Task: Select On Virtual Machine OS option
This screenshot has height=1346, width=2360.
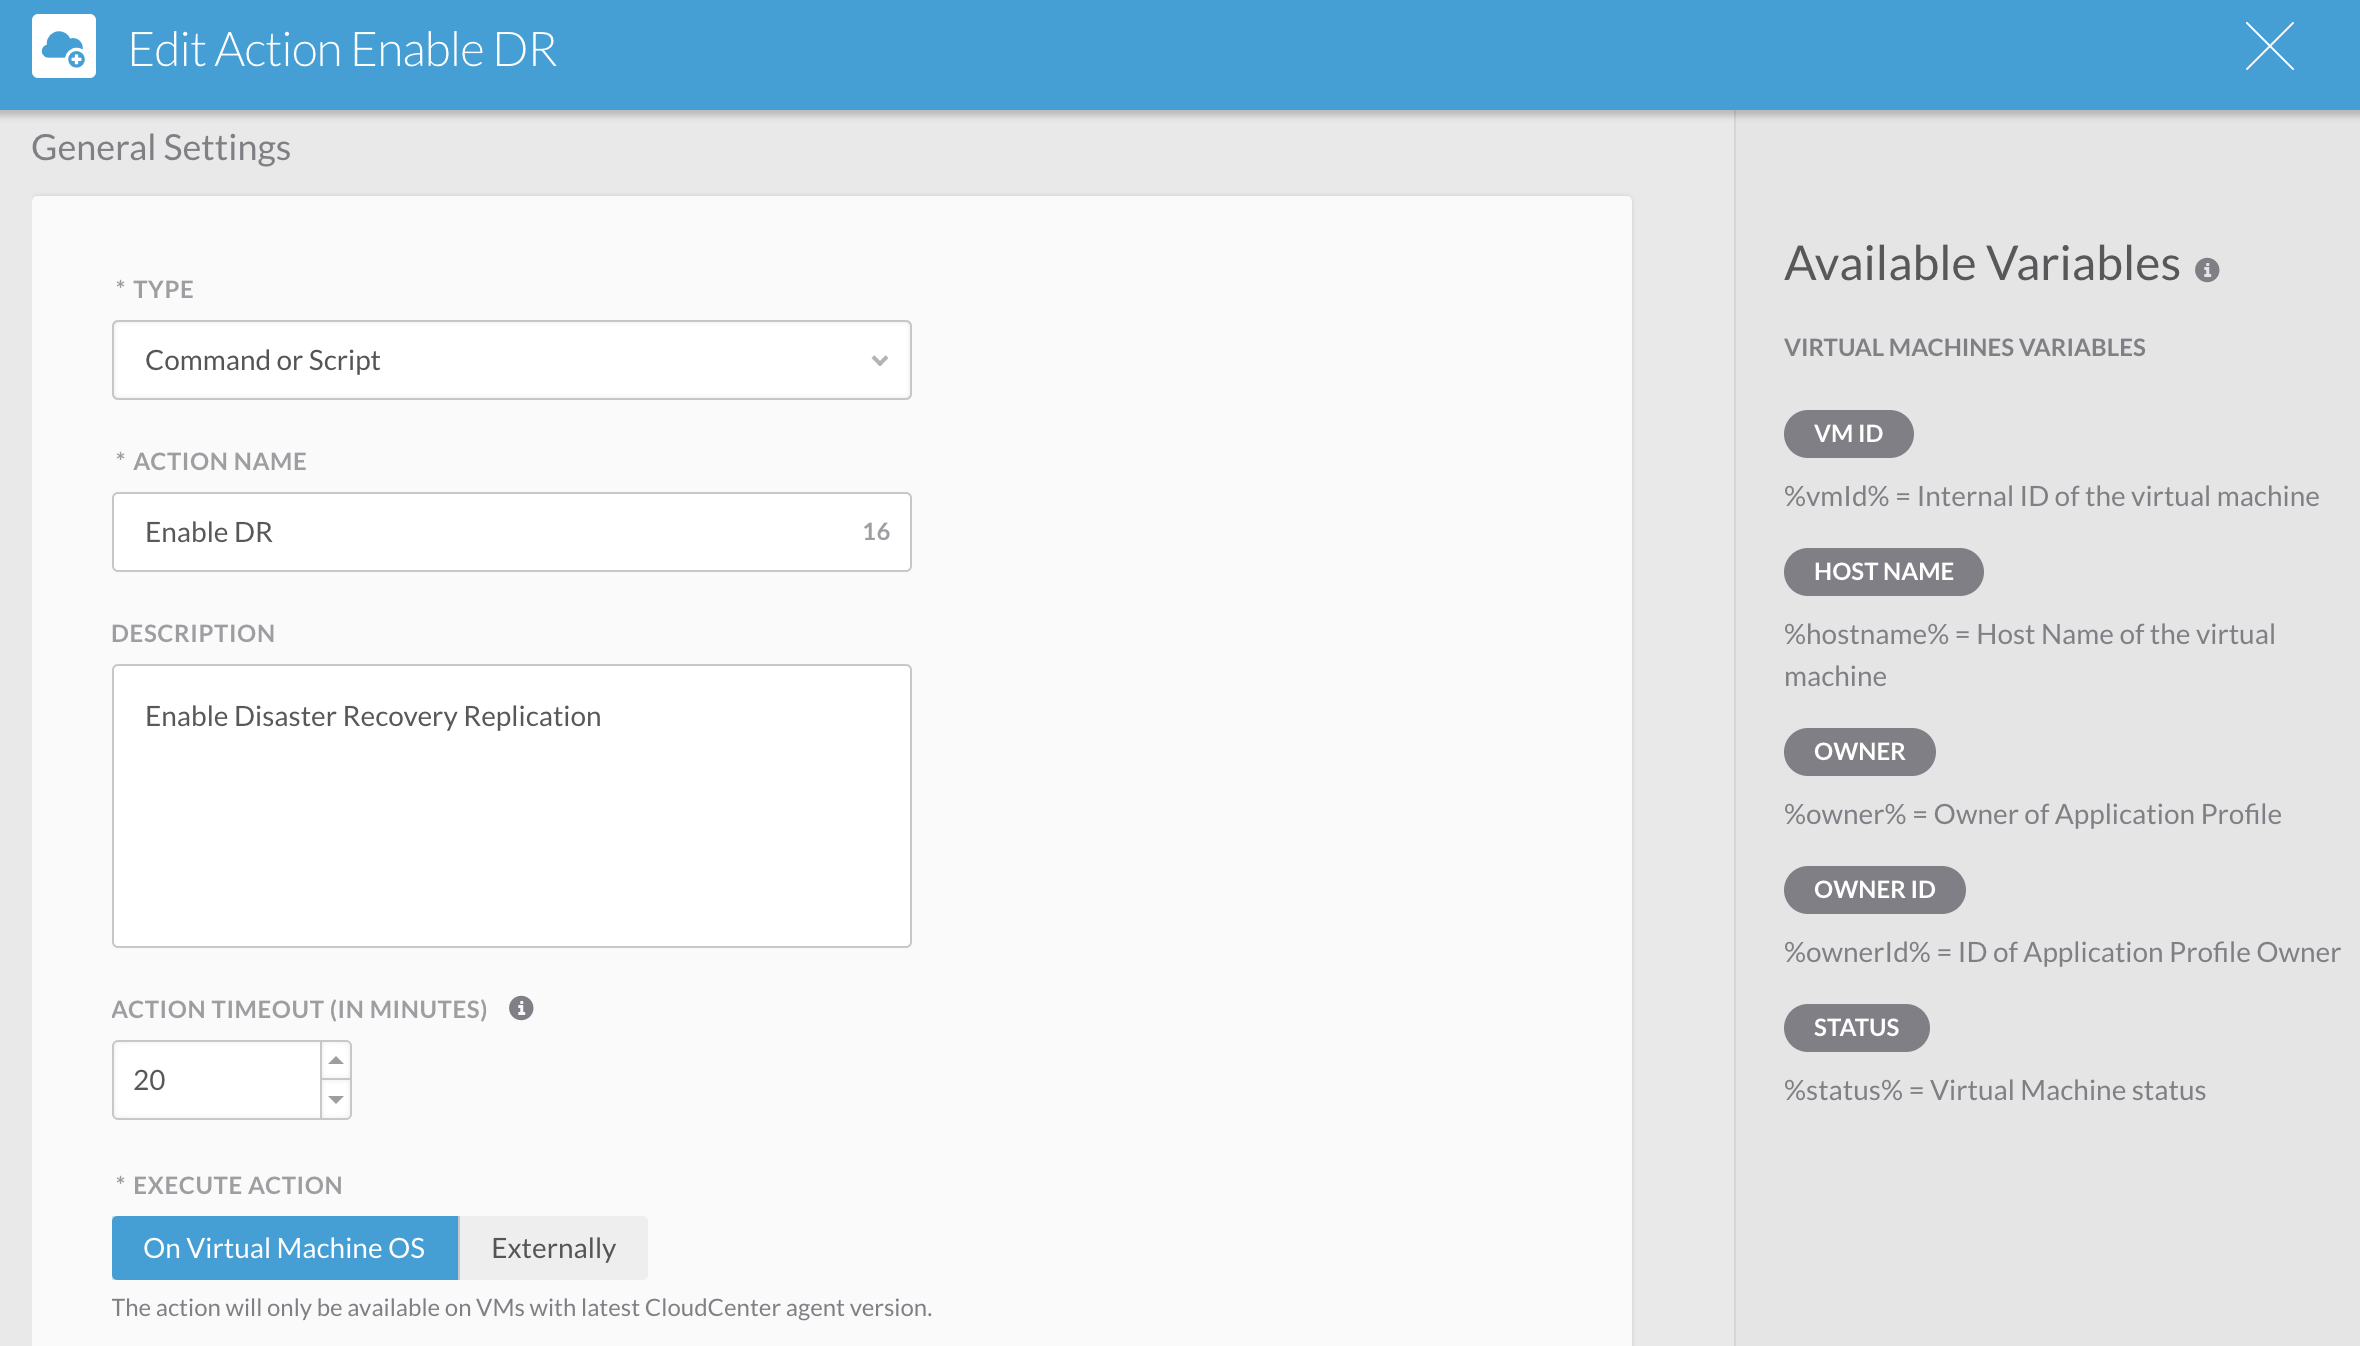Action: pos(284,1248)
